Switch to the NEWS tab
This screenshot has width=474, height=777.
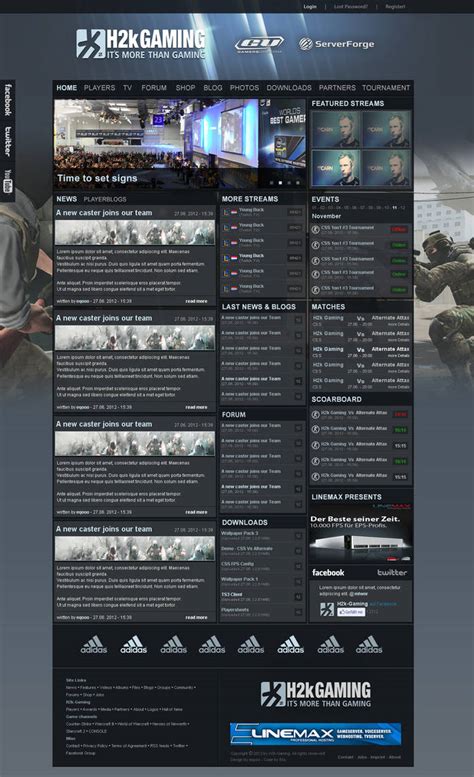66,199
